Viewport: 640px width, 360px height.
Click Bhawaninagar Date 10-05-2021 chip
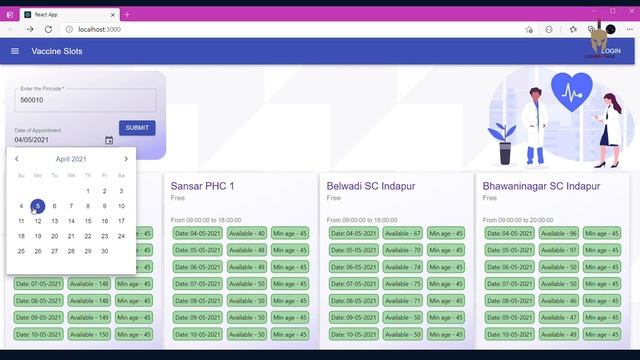[x=509, y=334]
